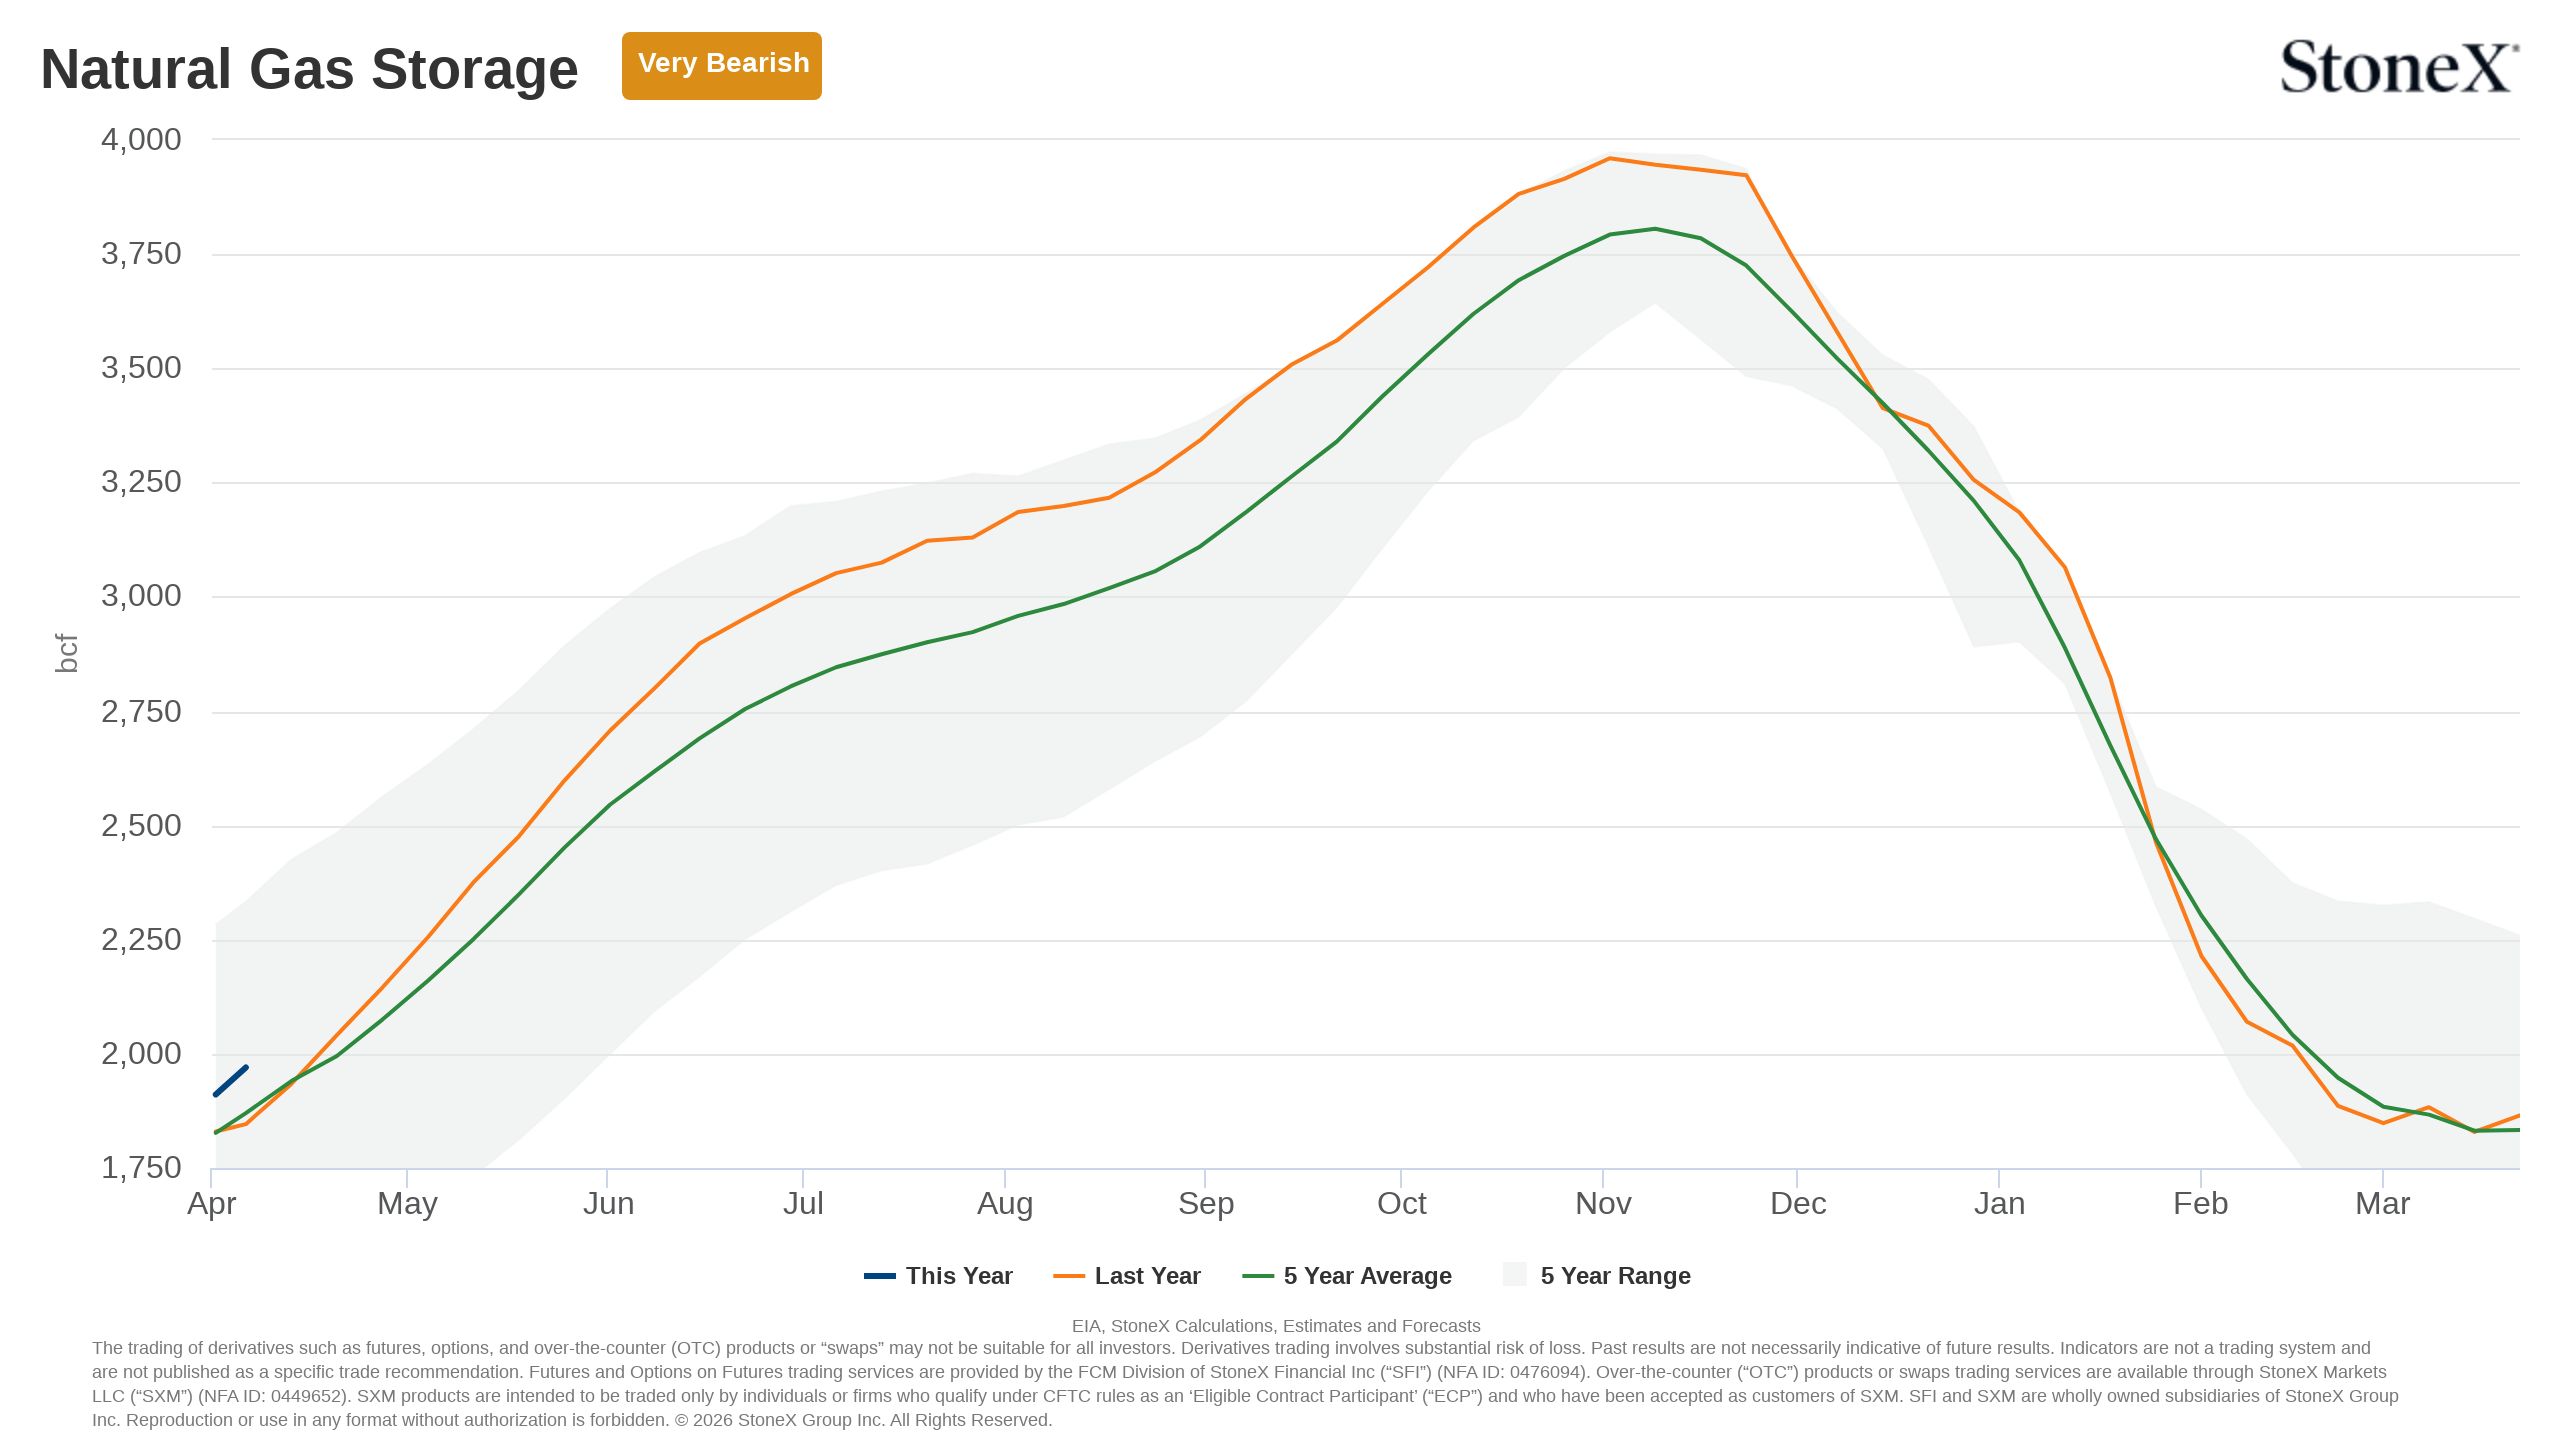The height and width of the screenshot is (1440, 2560).
Task: Toggle the Last Year legend series
Action: pos(1127,1276)
